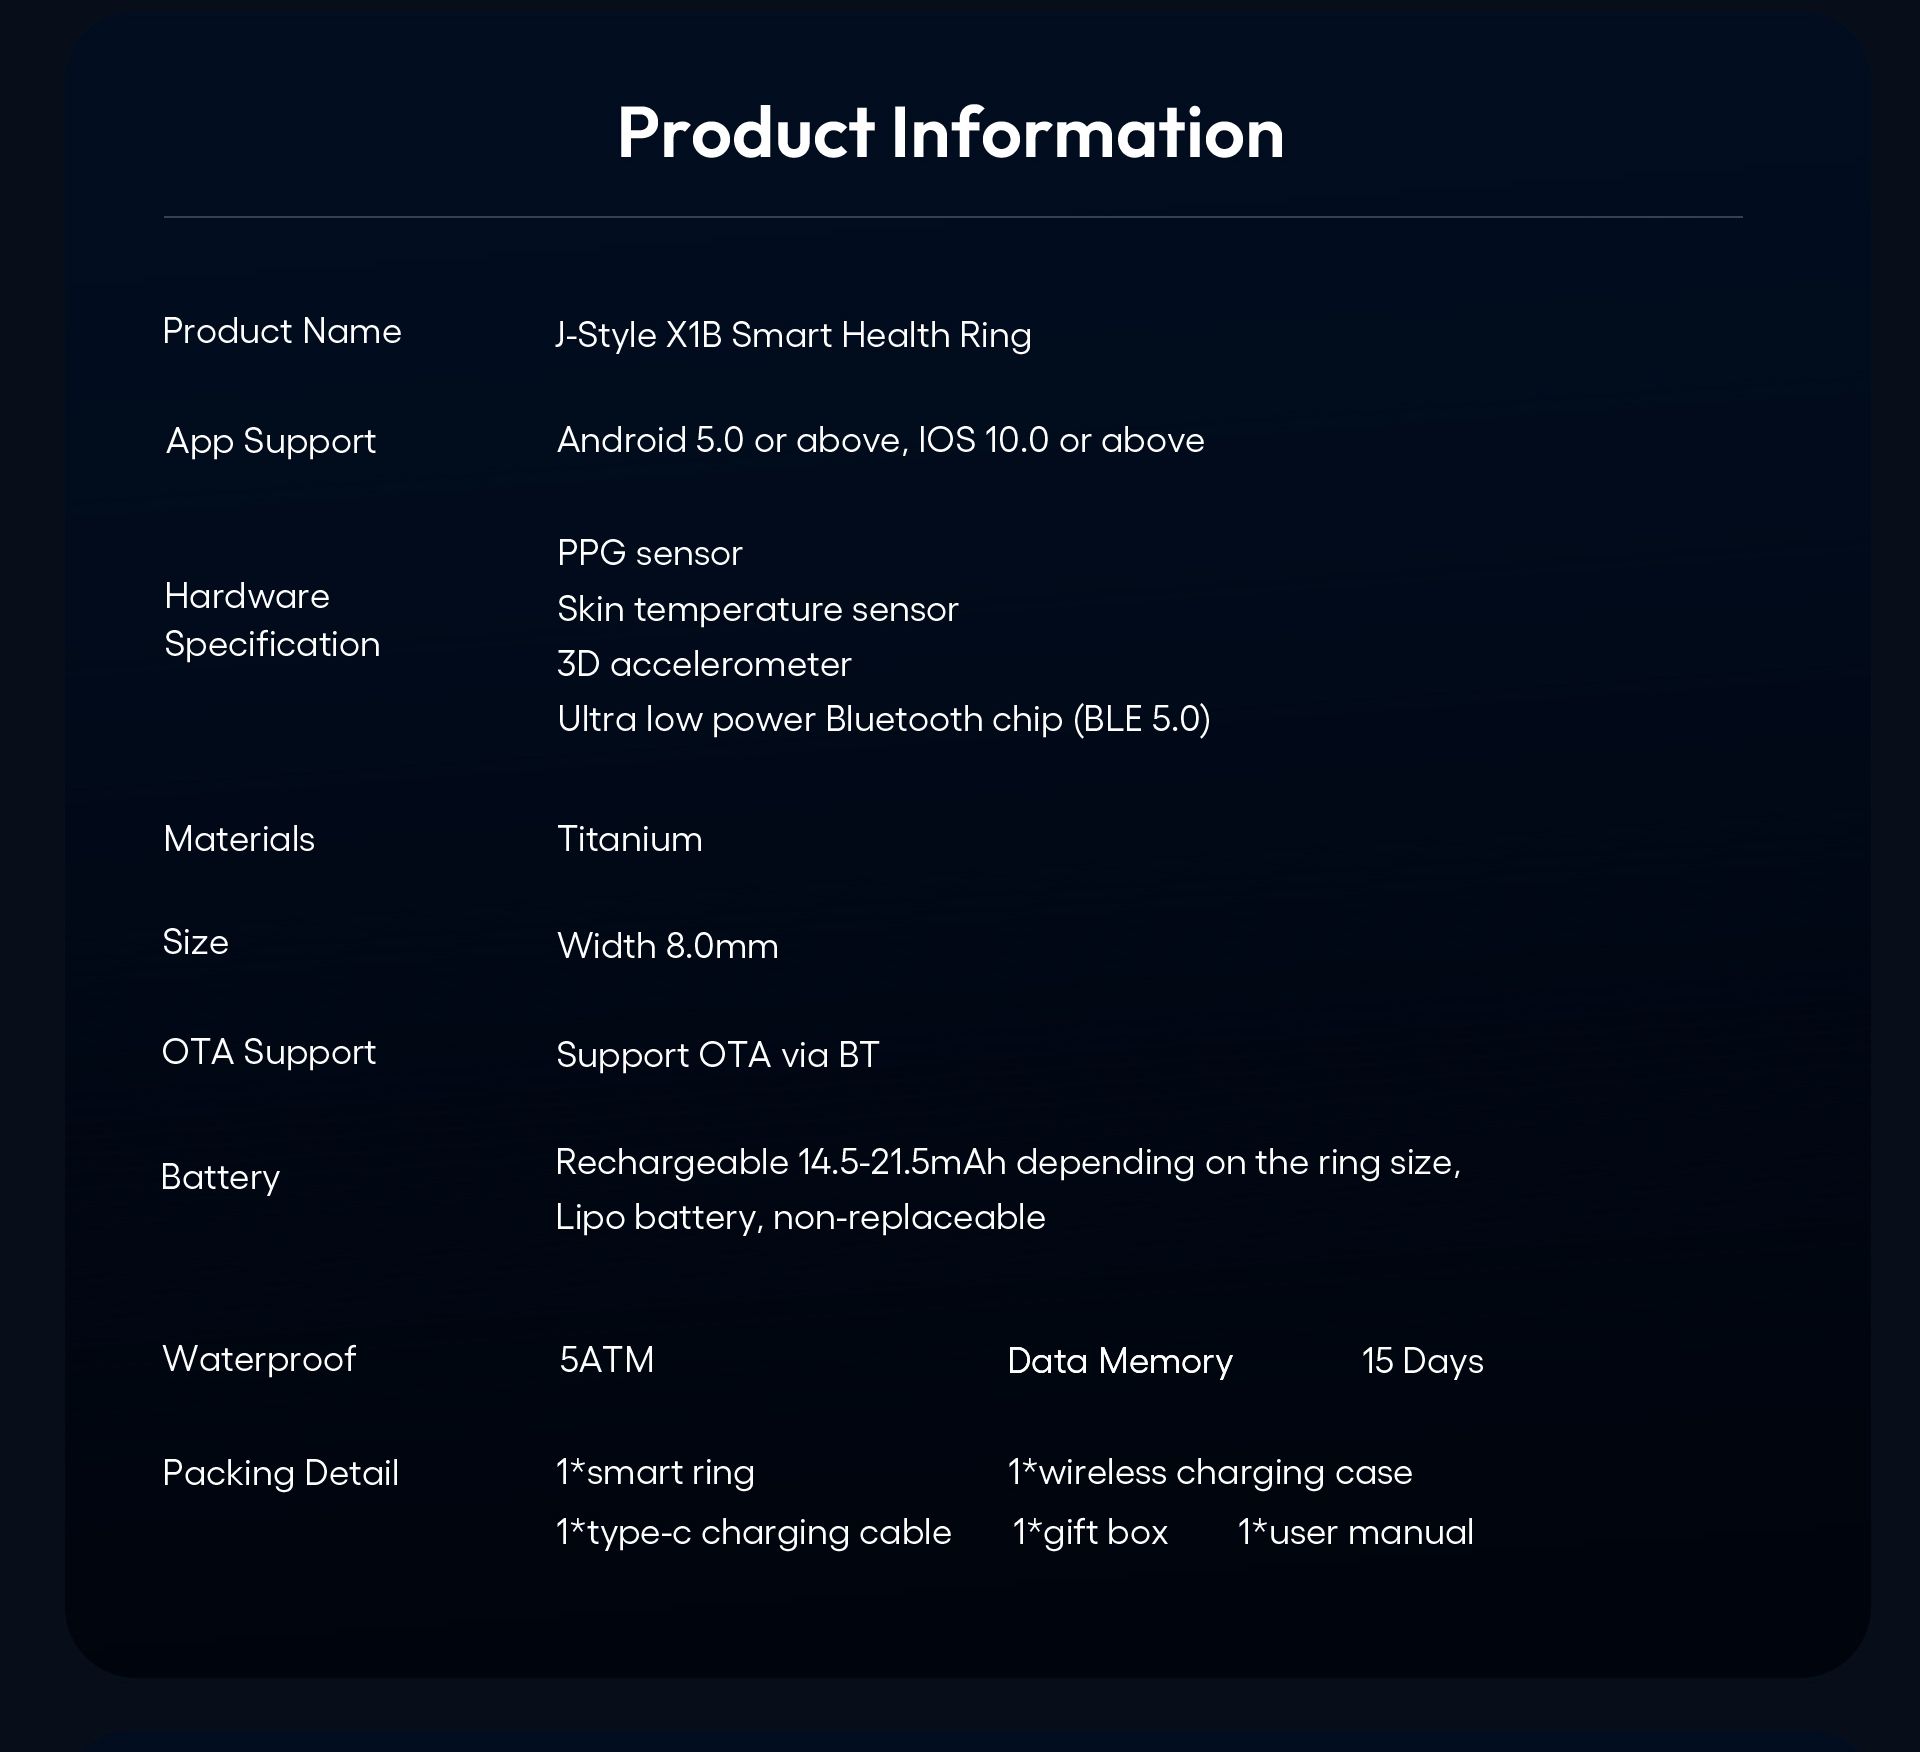Click Lipo battery, non-replaceable line
Viewport: 1920px width, 1752px height.
pos(800,1217)
